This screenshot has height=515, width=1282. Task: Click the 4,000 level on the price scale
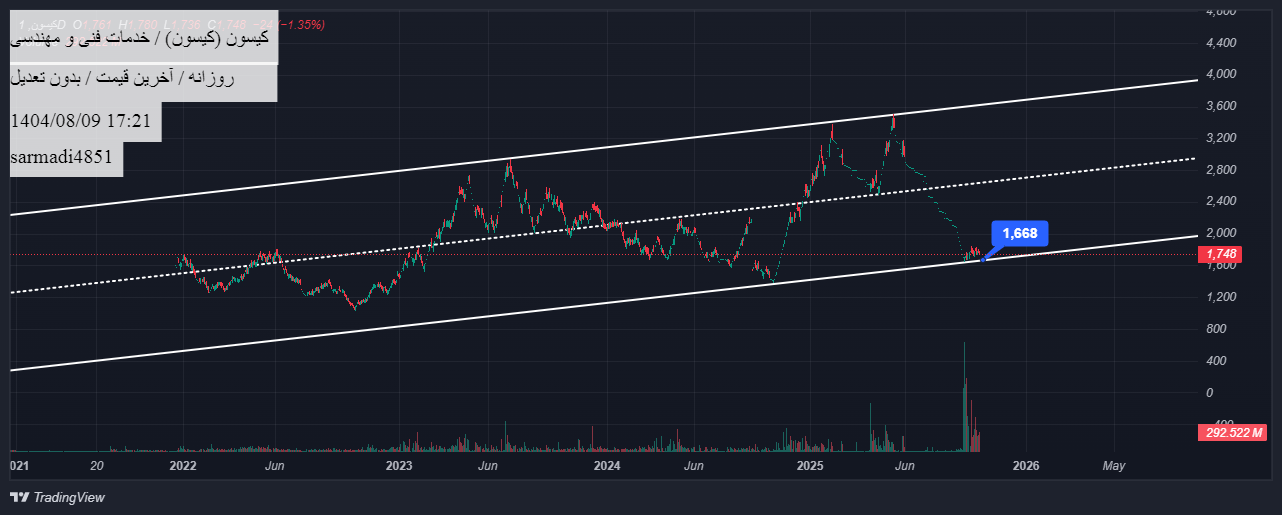(x=1222, y=74)
